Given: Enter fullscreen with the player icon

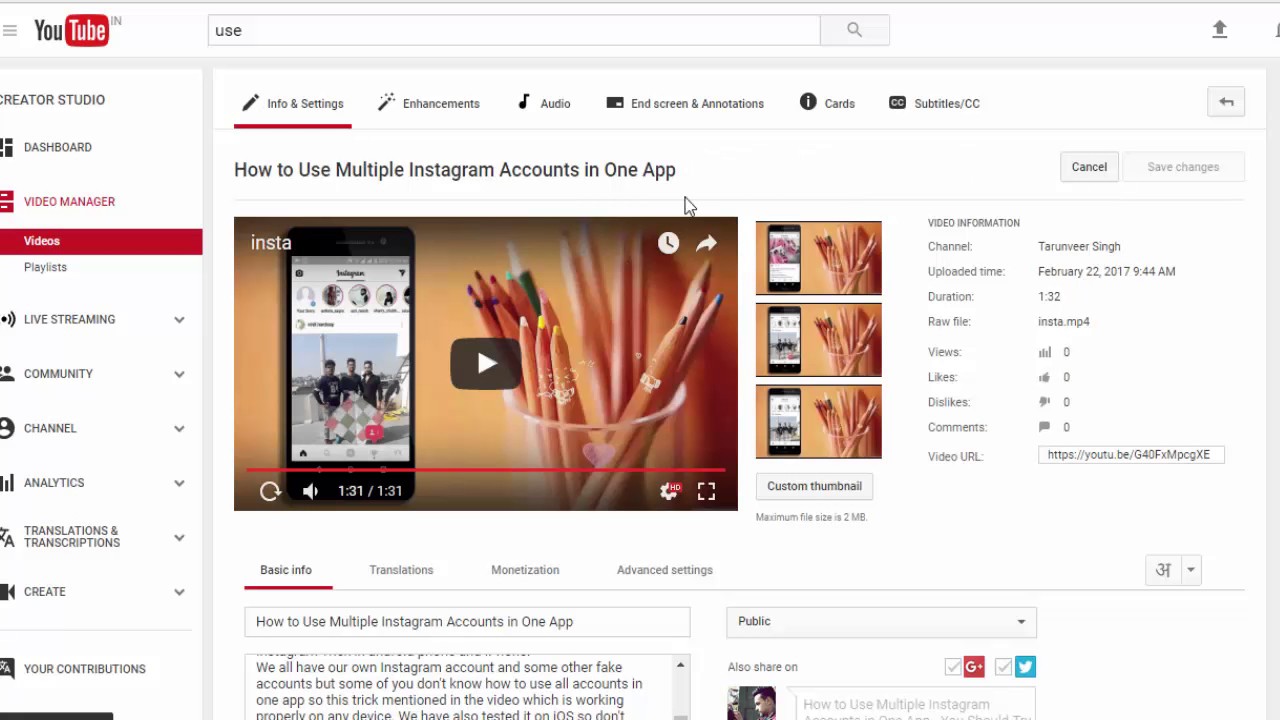Looking at the screenshot, I should coord(706,491).
